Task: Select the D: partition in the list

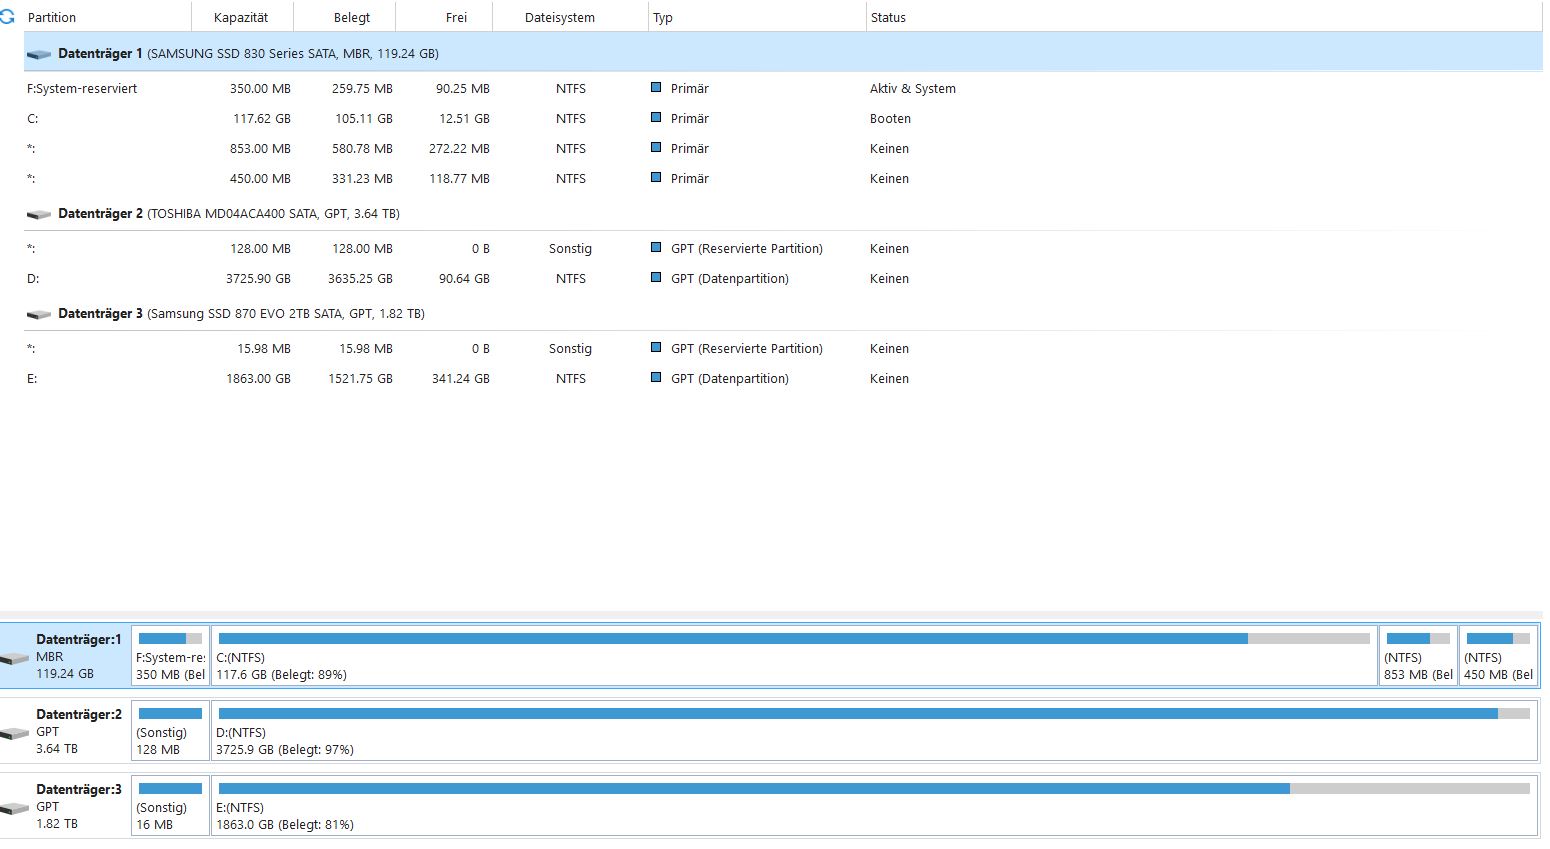Action: tap(783, 278)
